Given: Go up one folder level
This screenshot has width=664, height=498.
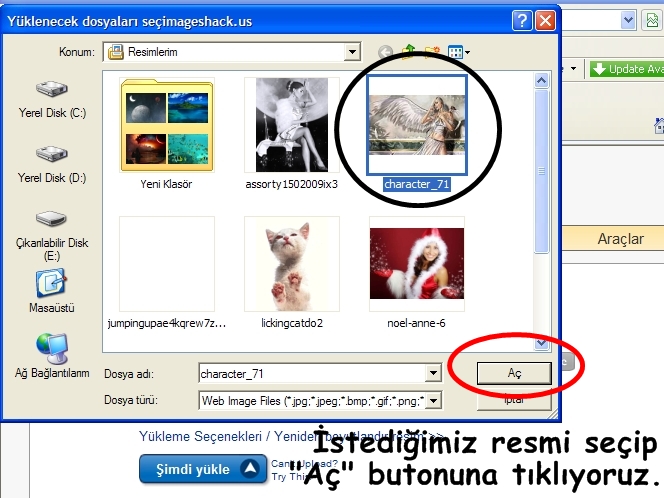Looking at the screenshot, I should [x=409, y=52].
